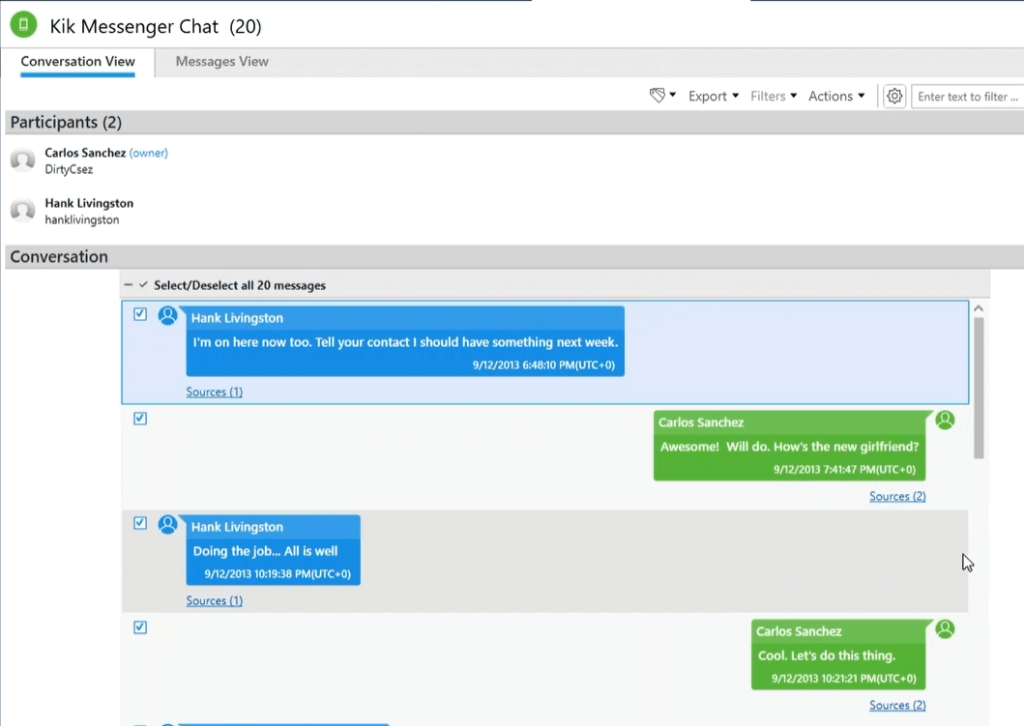This screenshot has width=1024, height=726.
Task: Click Carlos's green avatar on 'Cool.' message
Action: click(945, 629)
